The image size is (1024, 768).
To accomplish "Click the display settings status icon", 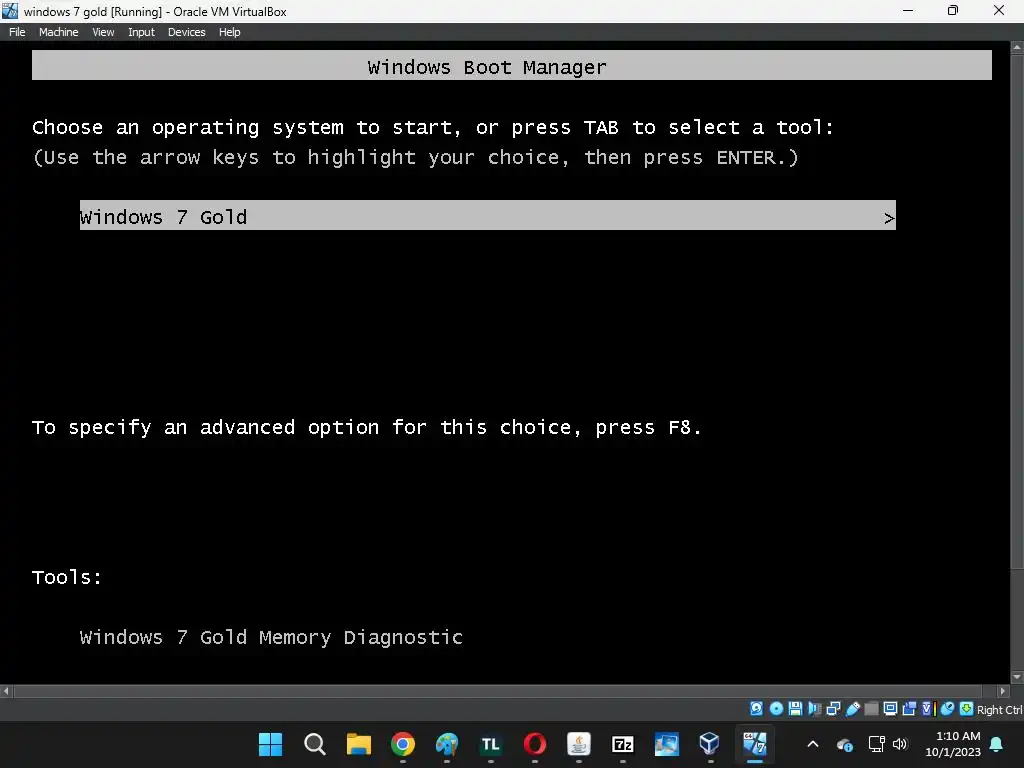I will 890,709.
